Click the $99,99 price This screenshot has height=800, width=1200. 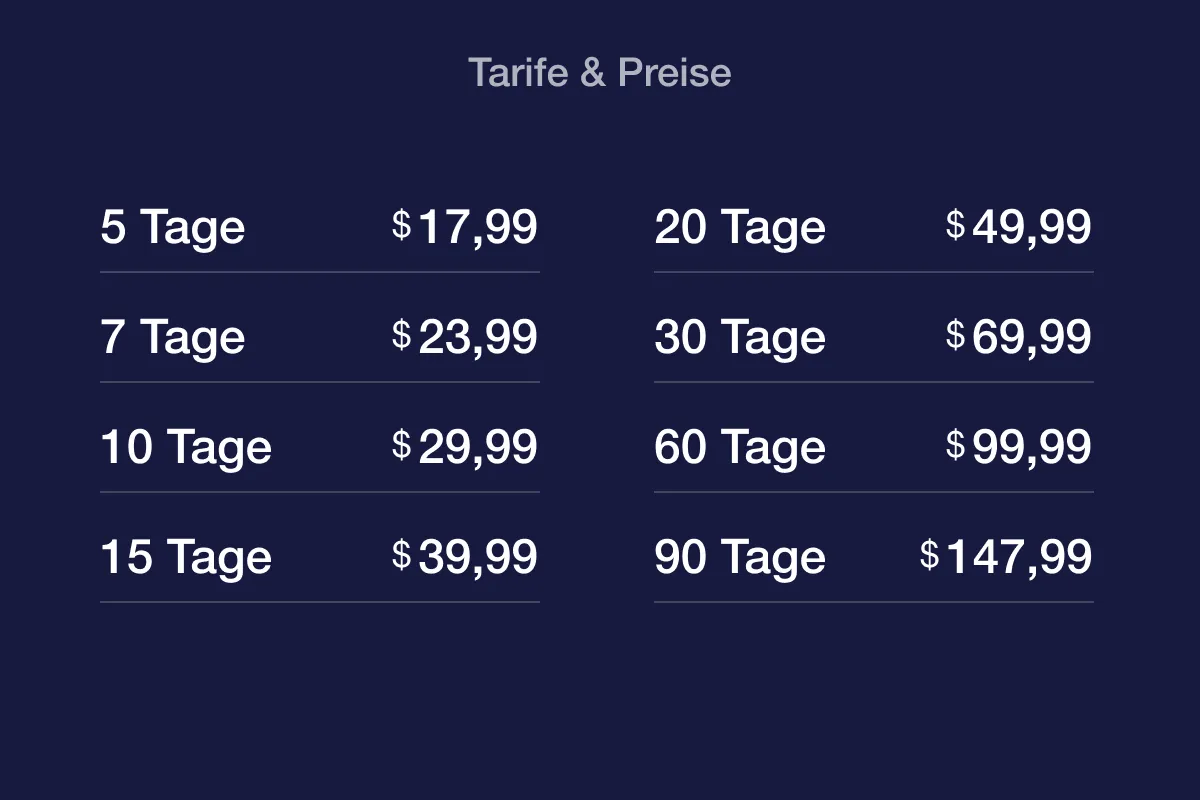click(x=1019, y=447)
